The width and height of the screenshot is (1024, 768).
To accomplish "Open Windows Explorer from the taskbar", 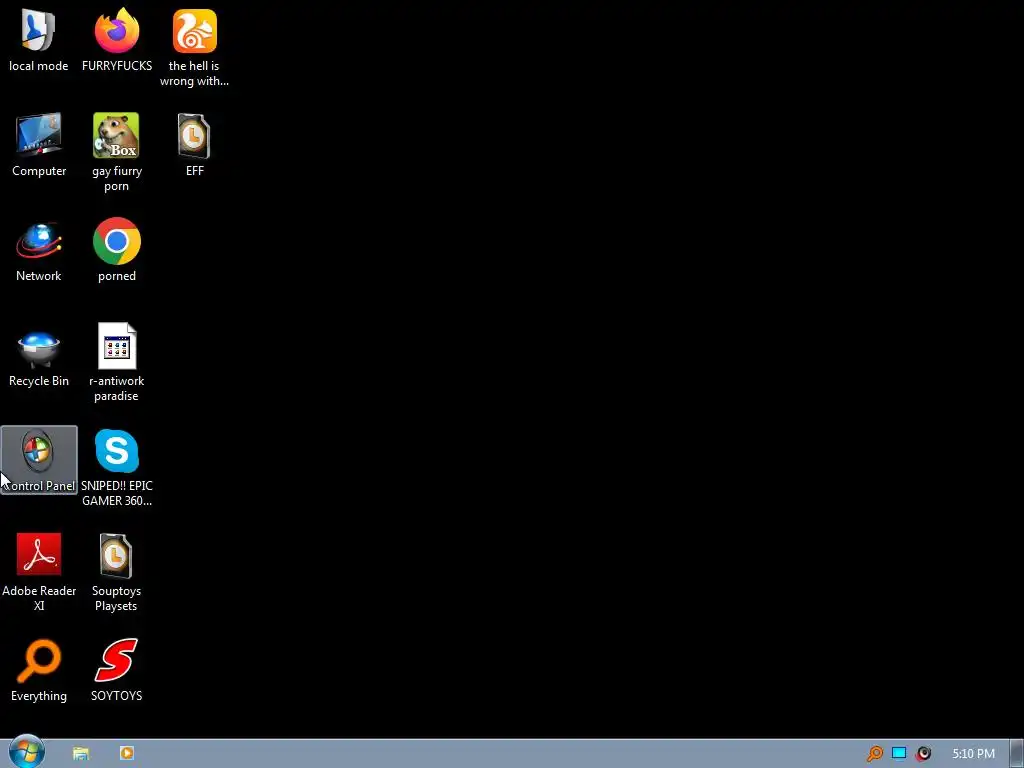I will tap(81, 754).
